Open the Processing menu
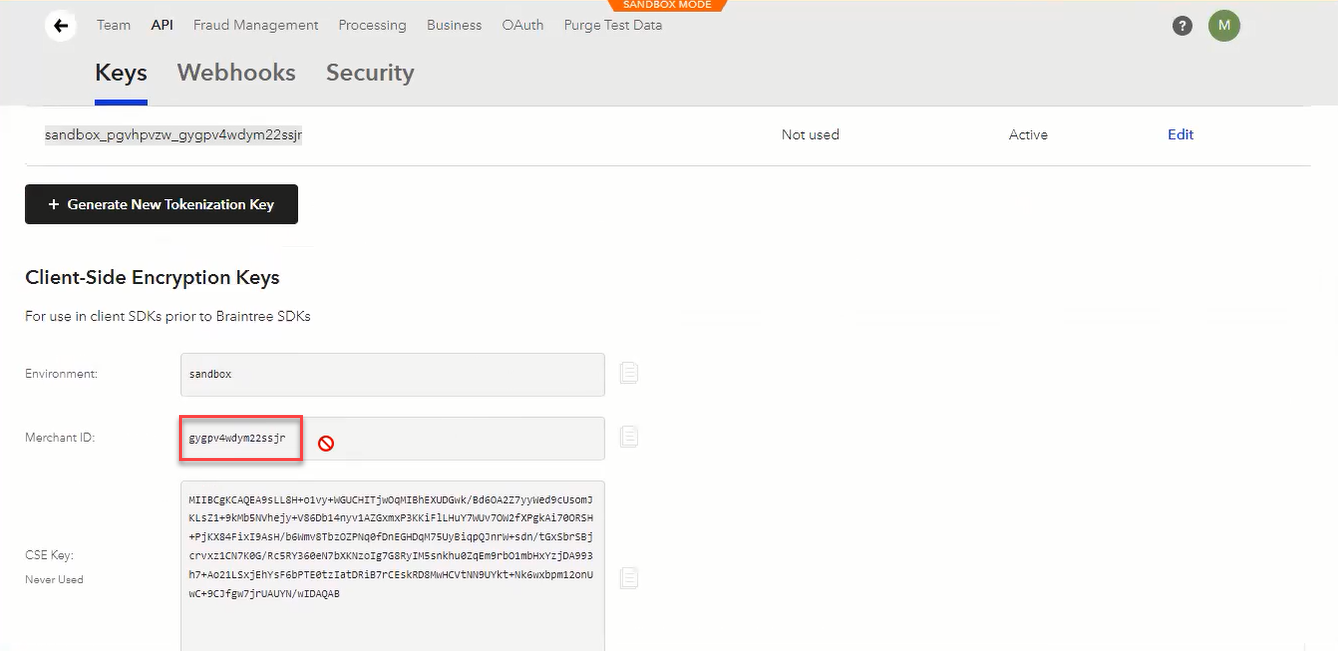This screenshot has height=651, width=1338. pos(372,25)
